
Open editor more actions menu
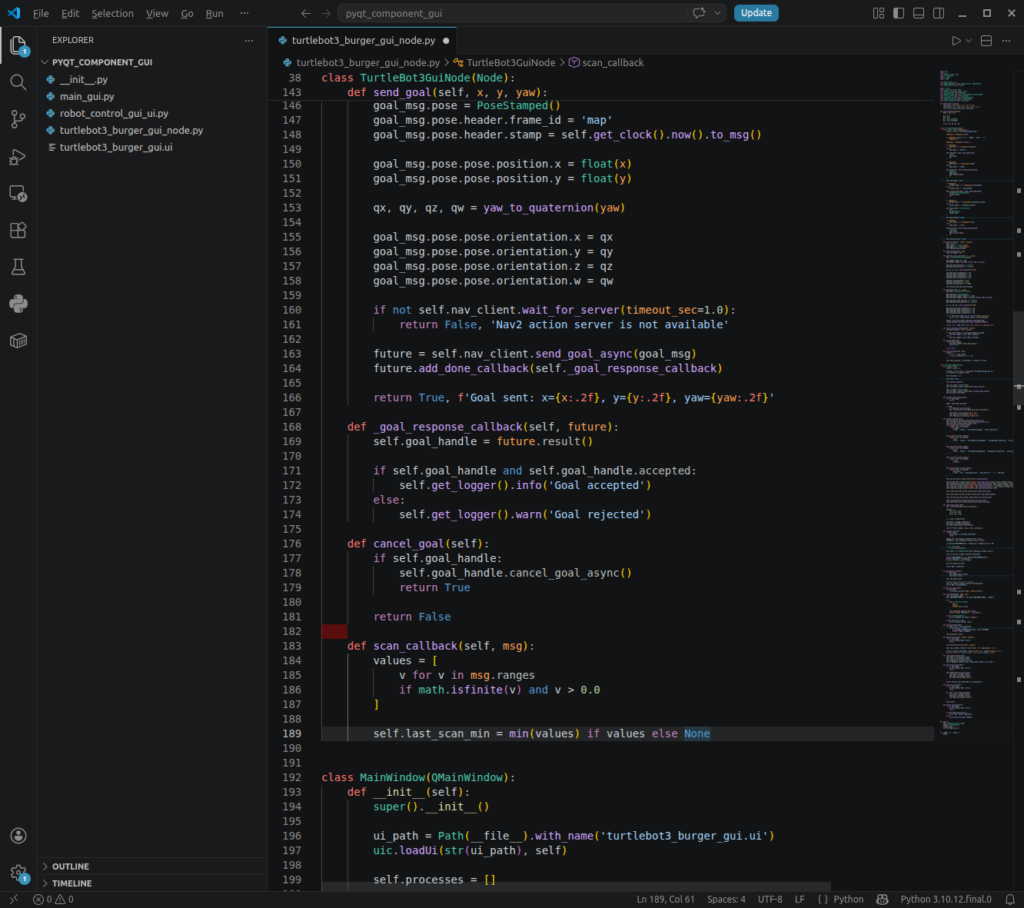[x=1006, y=41]
